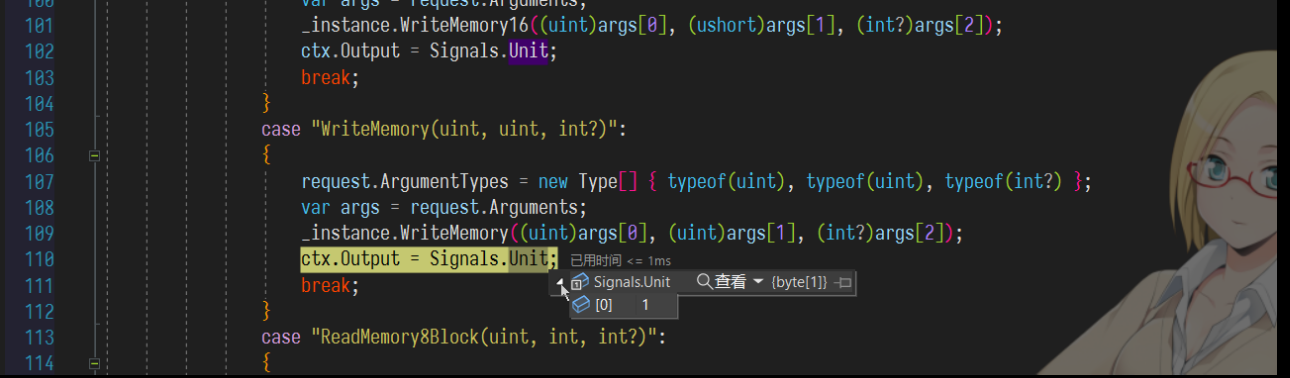Pin the datatip with the pin icon
1290x378 pixels.
(x=842, y=283)
